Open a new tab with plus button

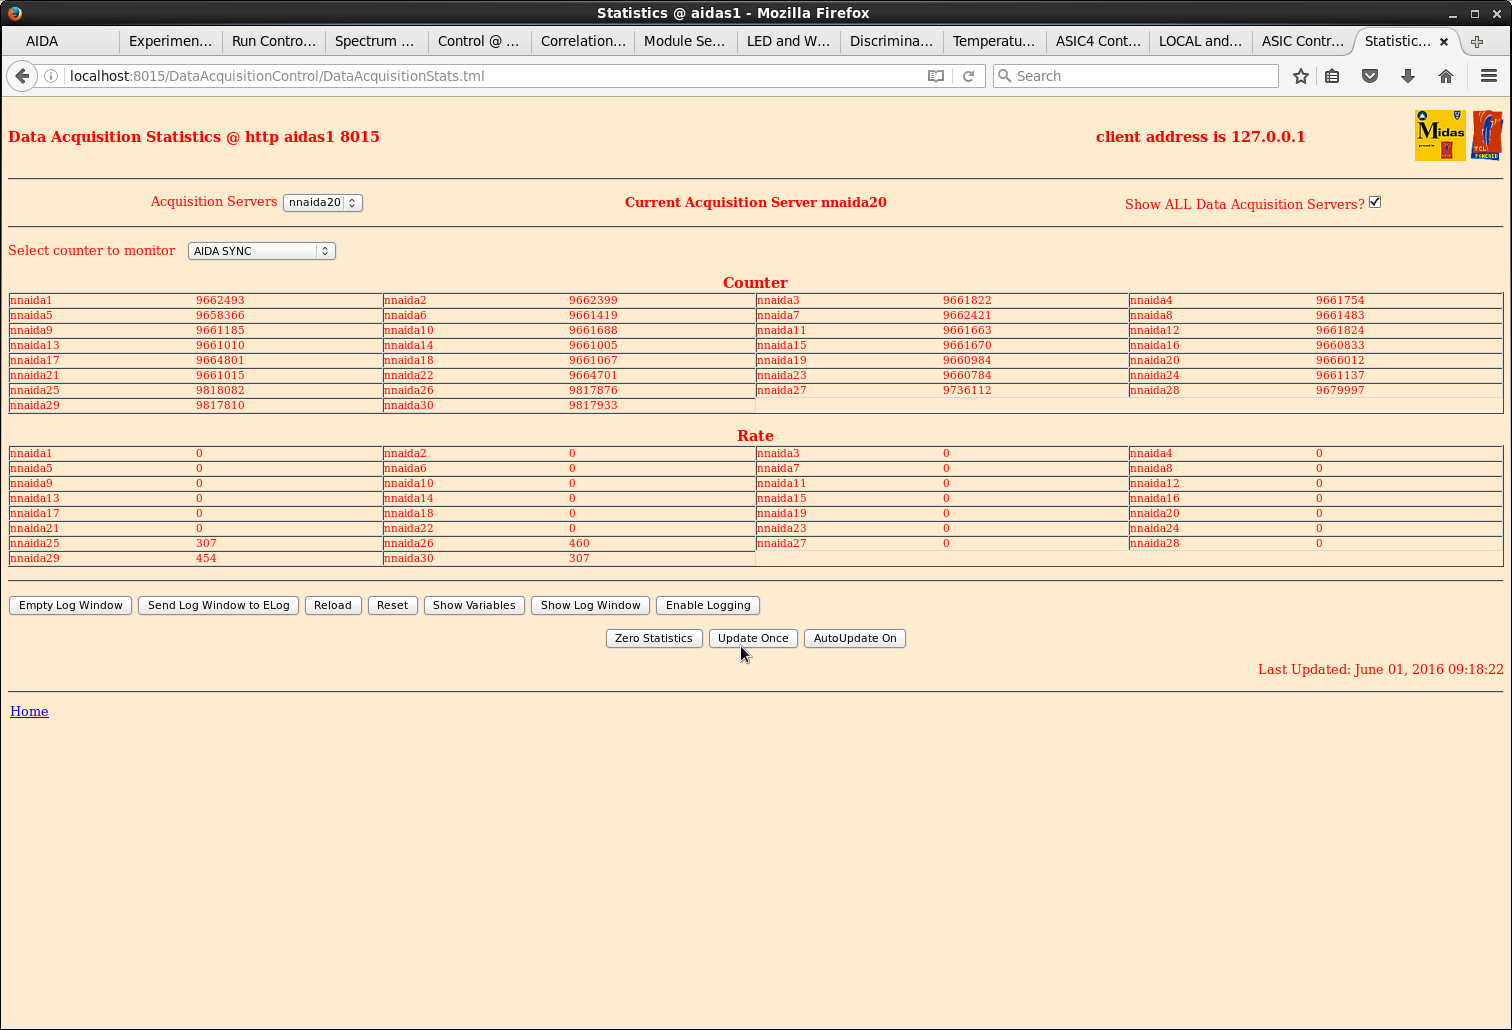tap(1477, 42)
